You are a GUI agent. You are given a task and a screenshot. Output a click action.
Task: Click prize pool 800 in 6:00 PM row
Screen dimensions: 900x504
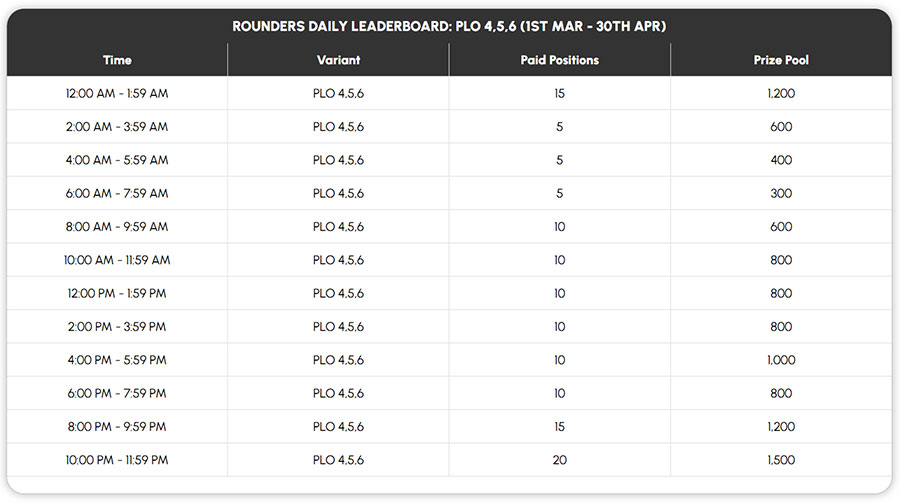coord(781,393)
